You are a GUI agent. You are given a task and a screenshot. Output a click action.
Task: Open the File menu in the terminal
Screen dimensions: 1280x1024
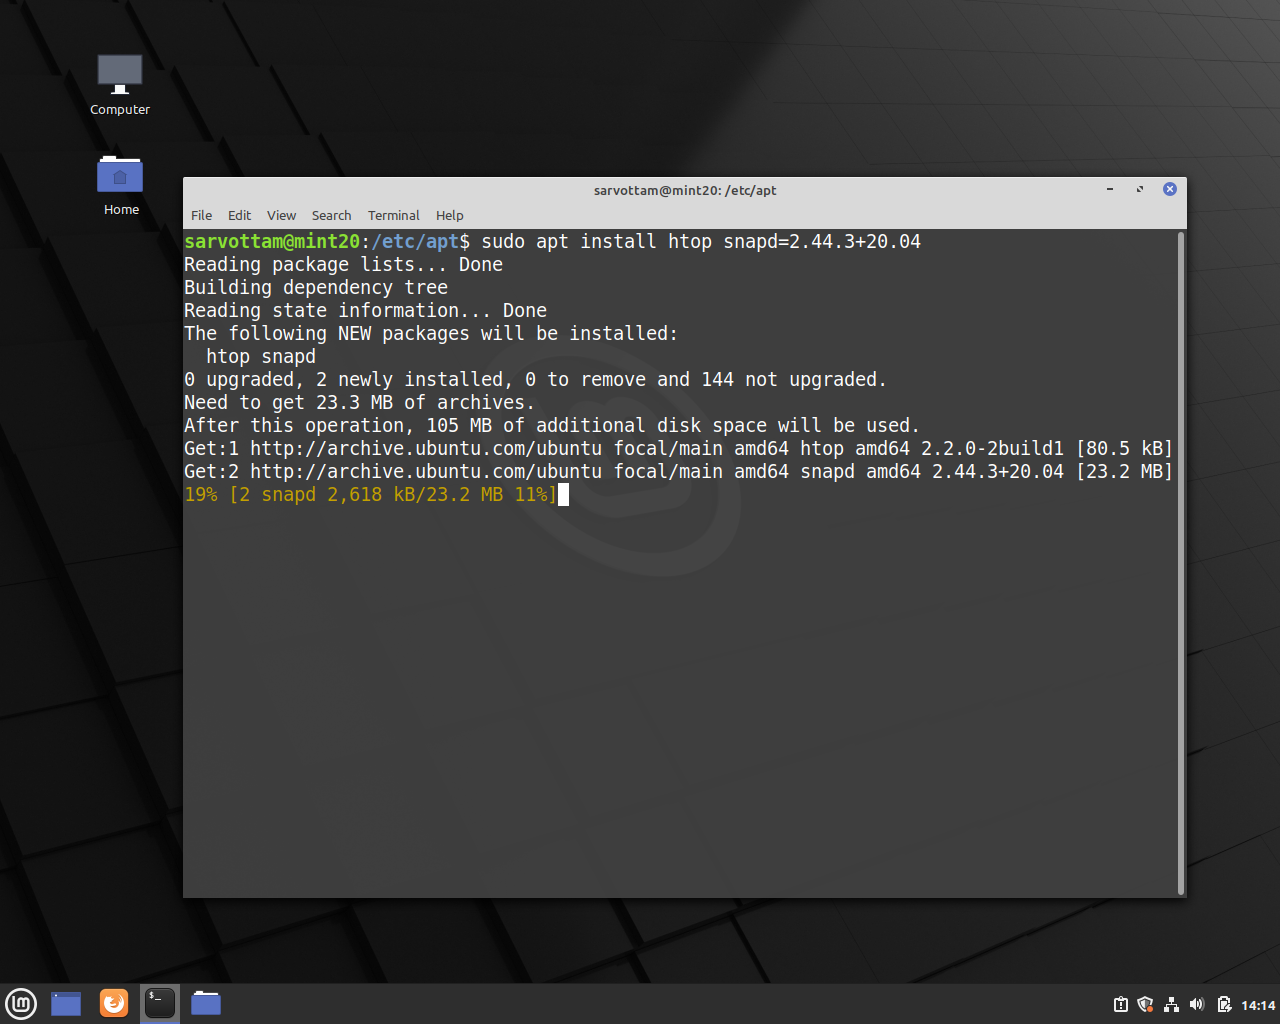tap(201, 215)
